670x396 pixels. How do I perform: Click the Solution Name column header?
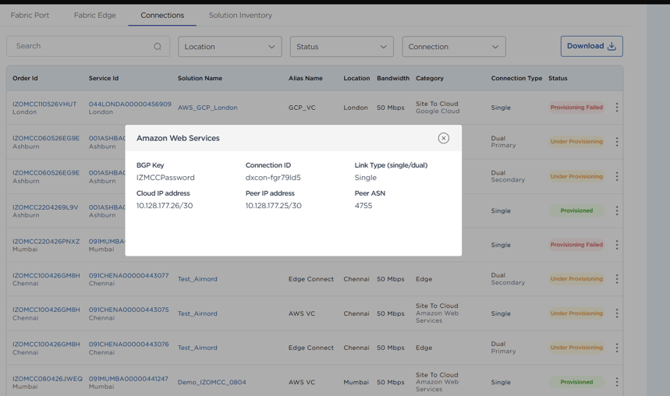pos(200,78)
